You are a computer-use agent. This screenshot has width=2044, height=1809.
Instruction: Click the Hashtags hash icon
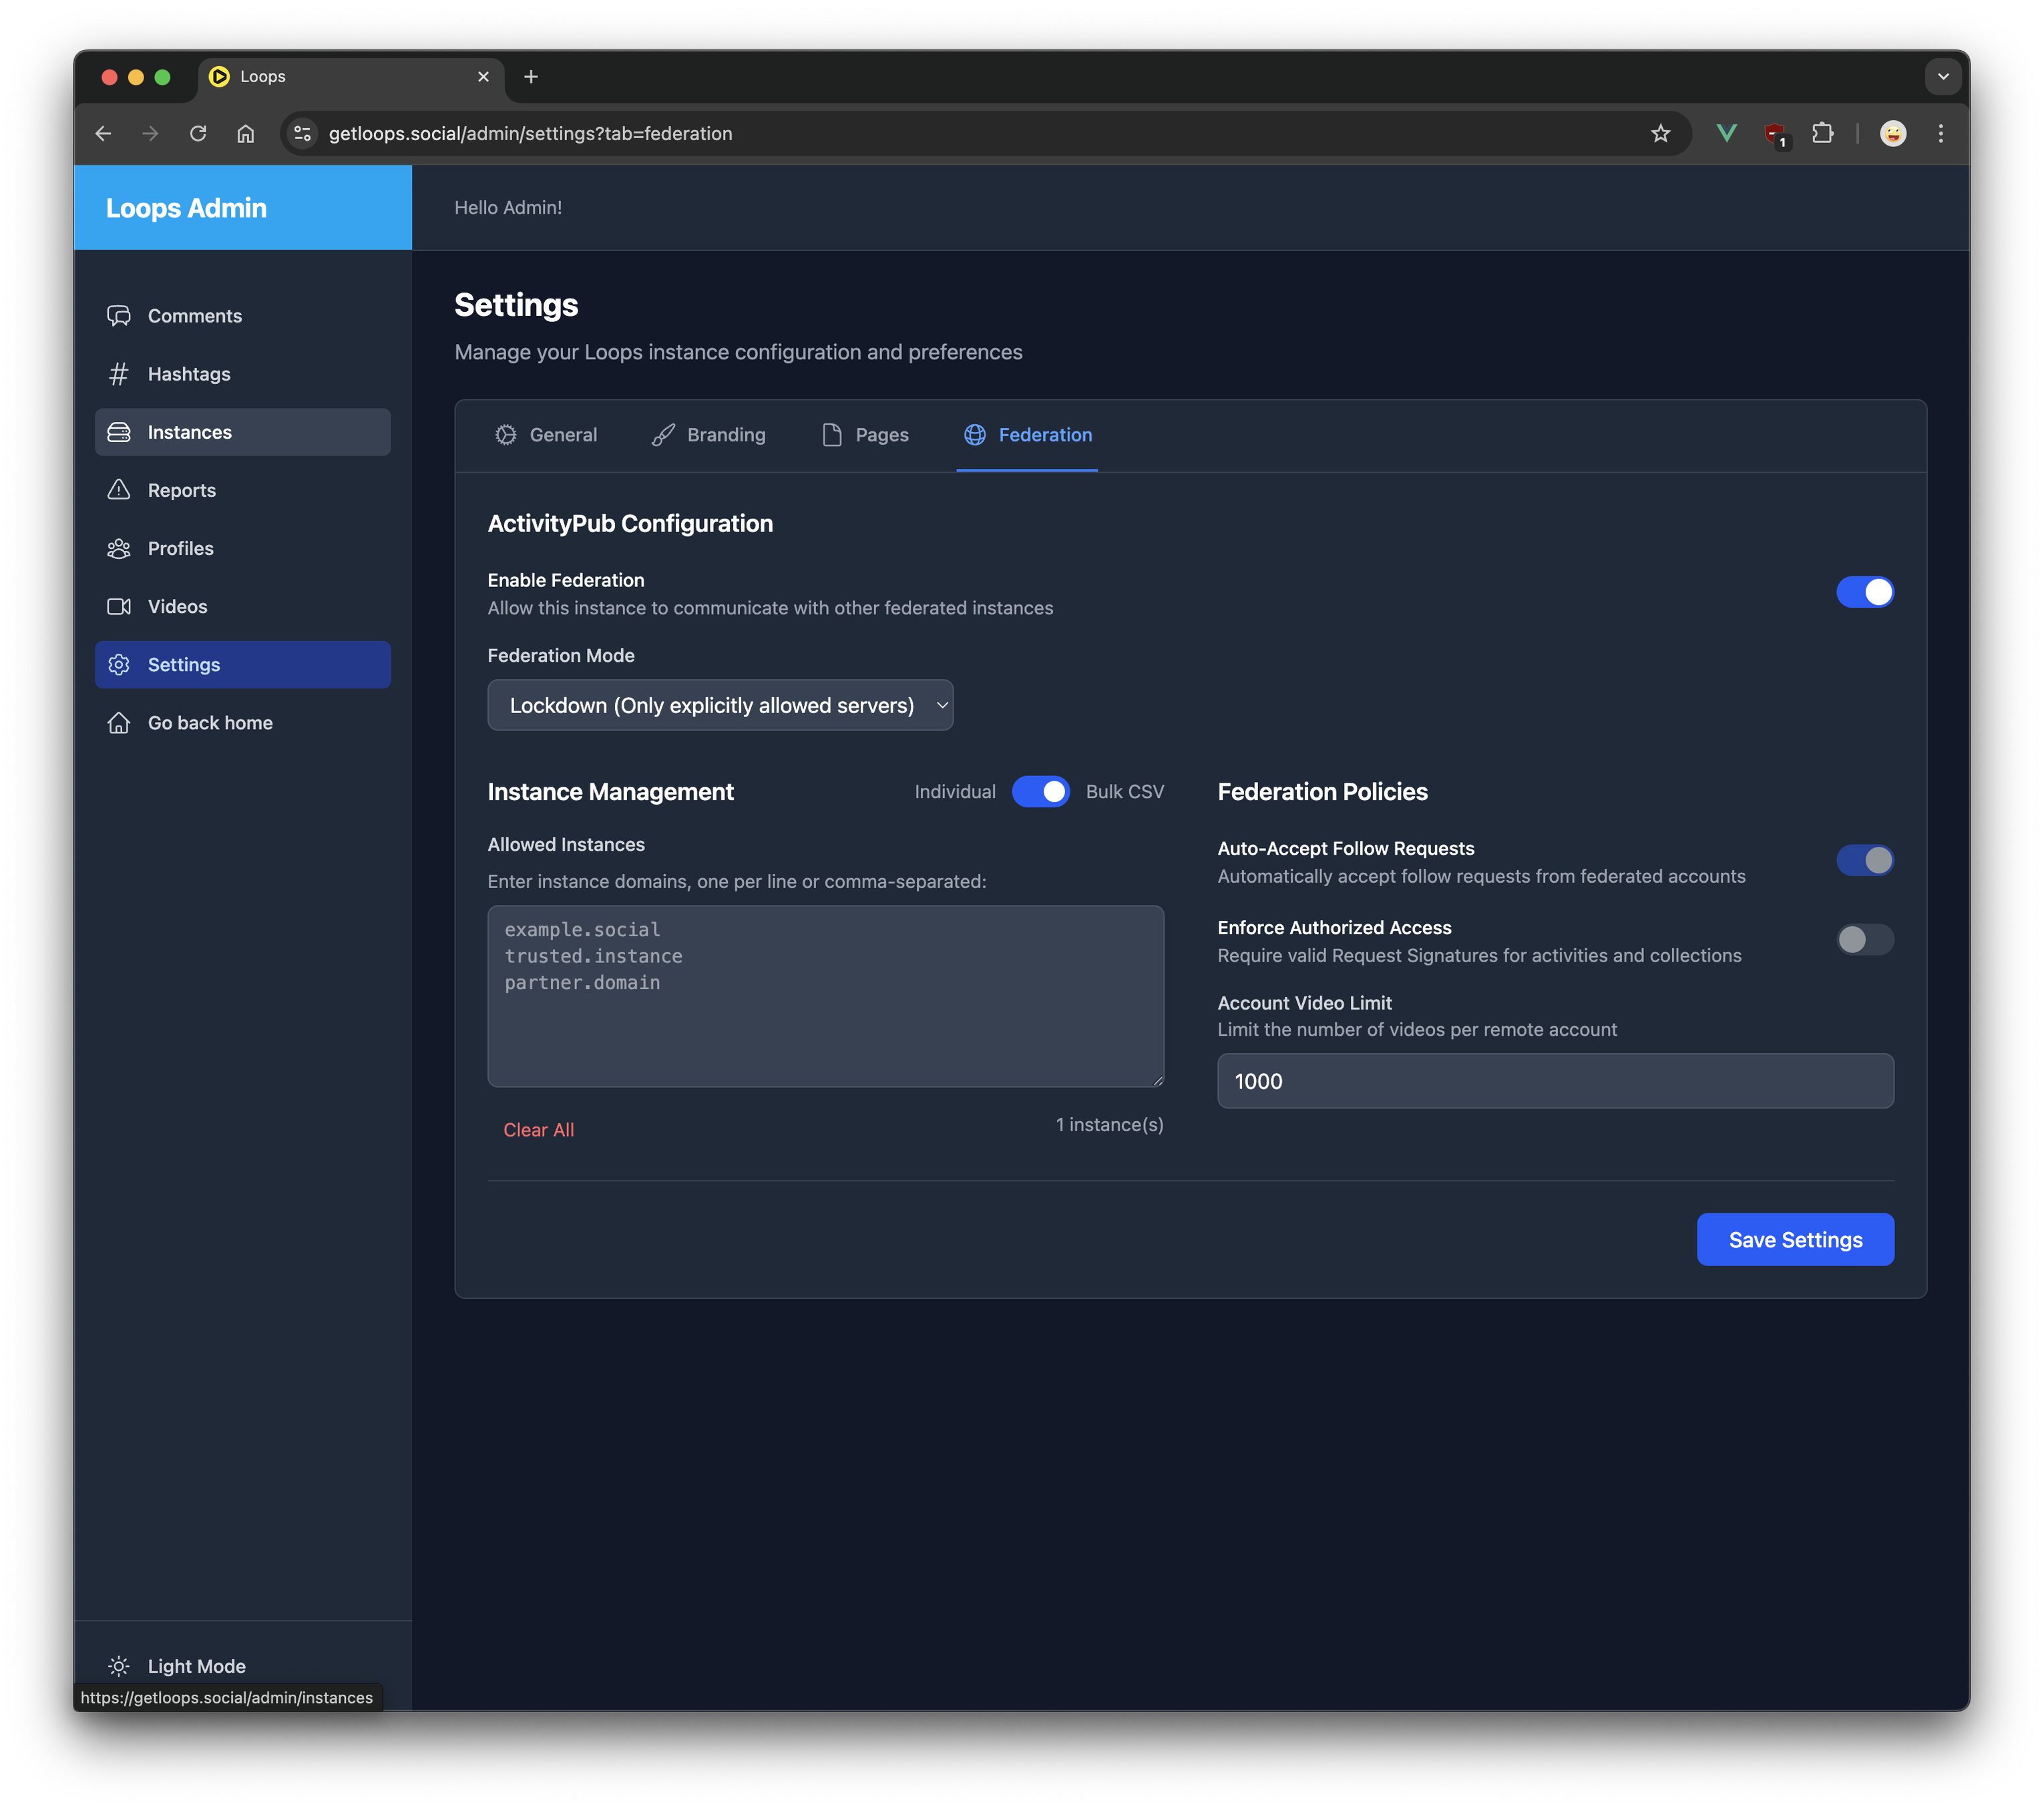click(119, 374)
